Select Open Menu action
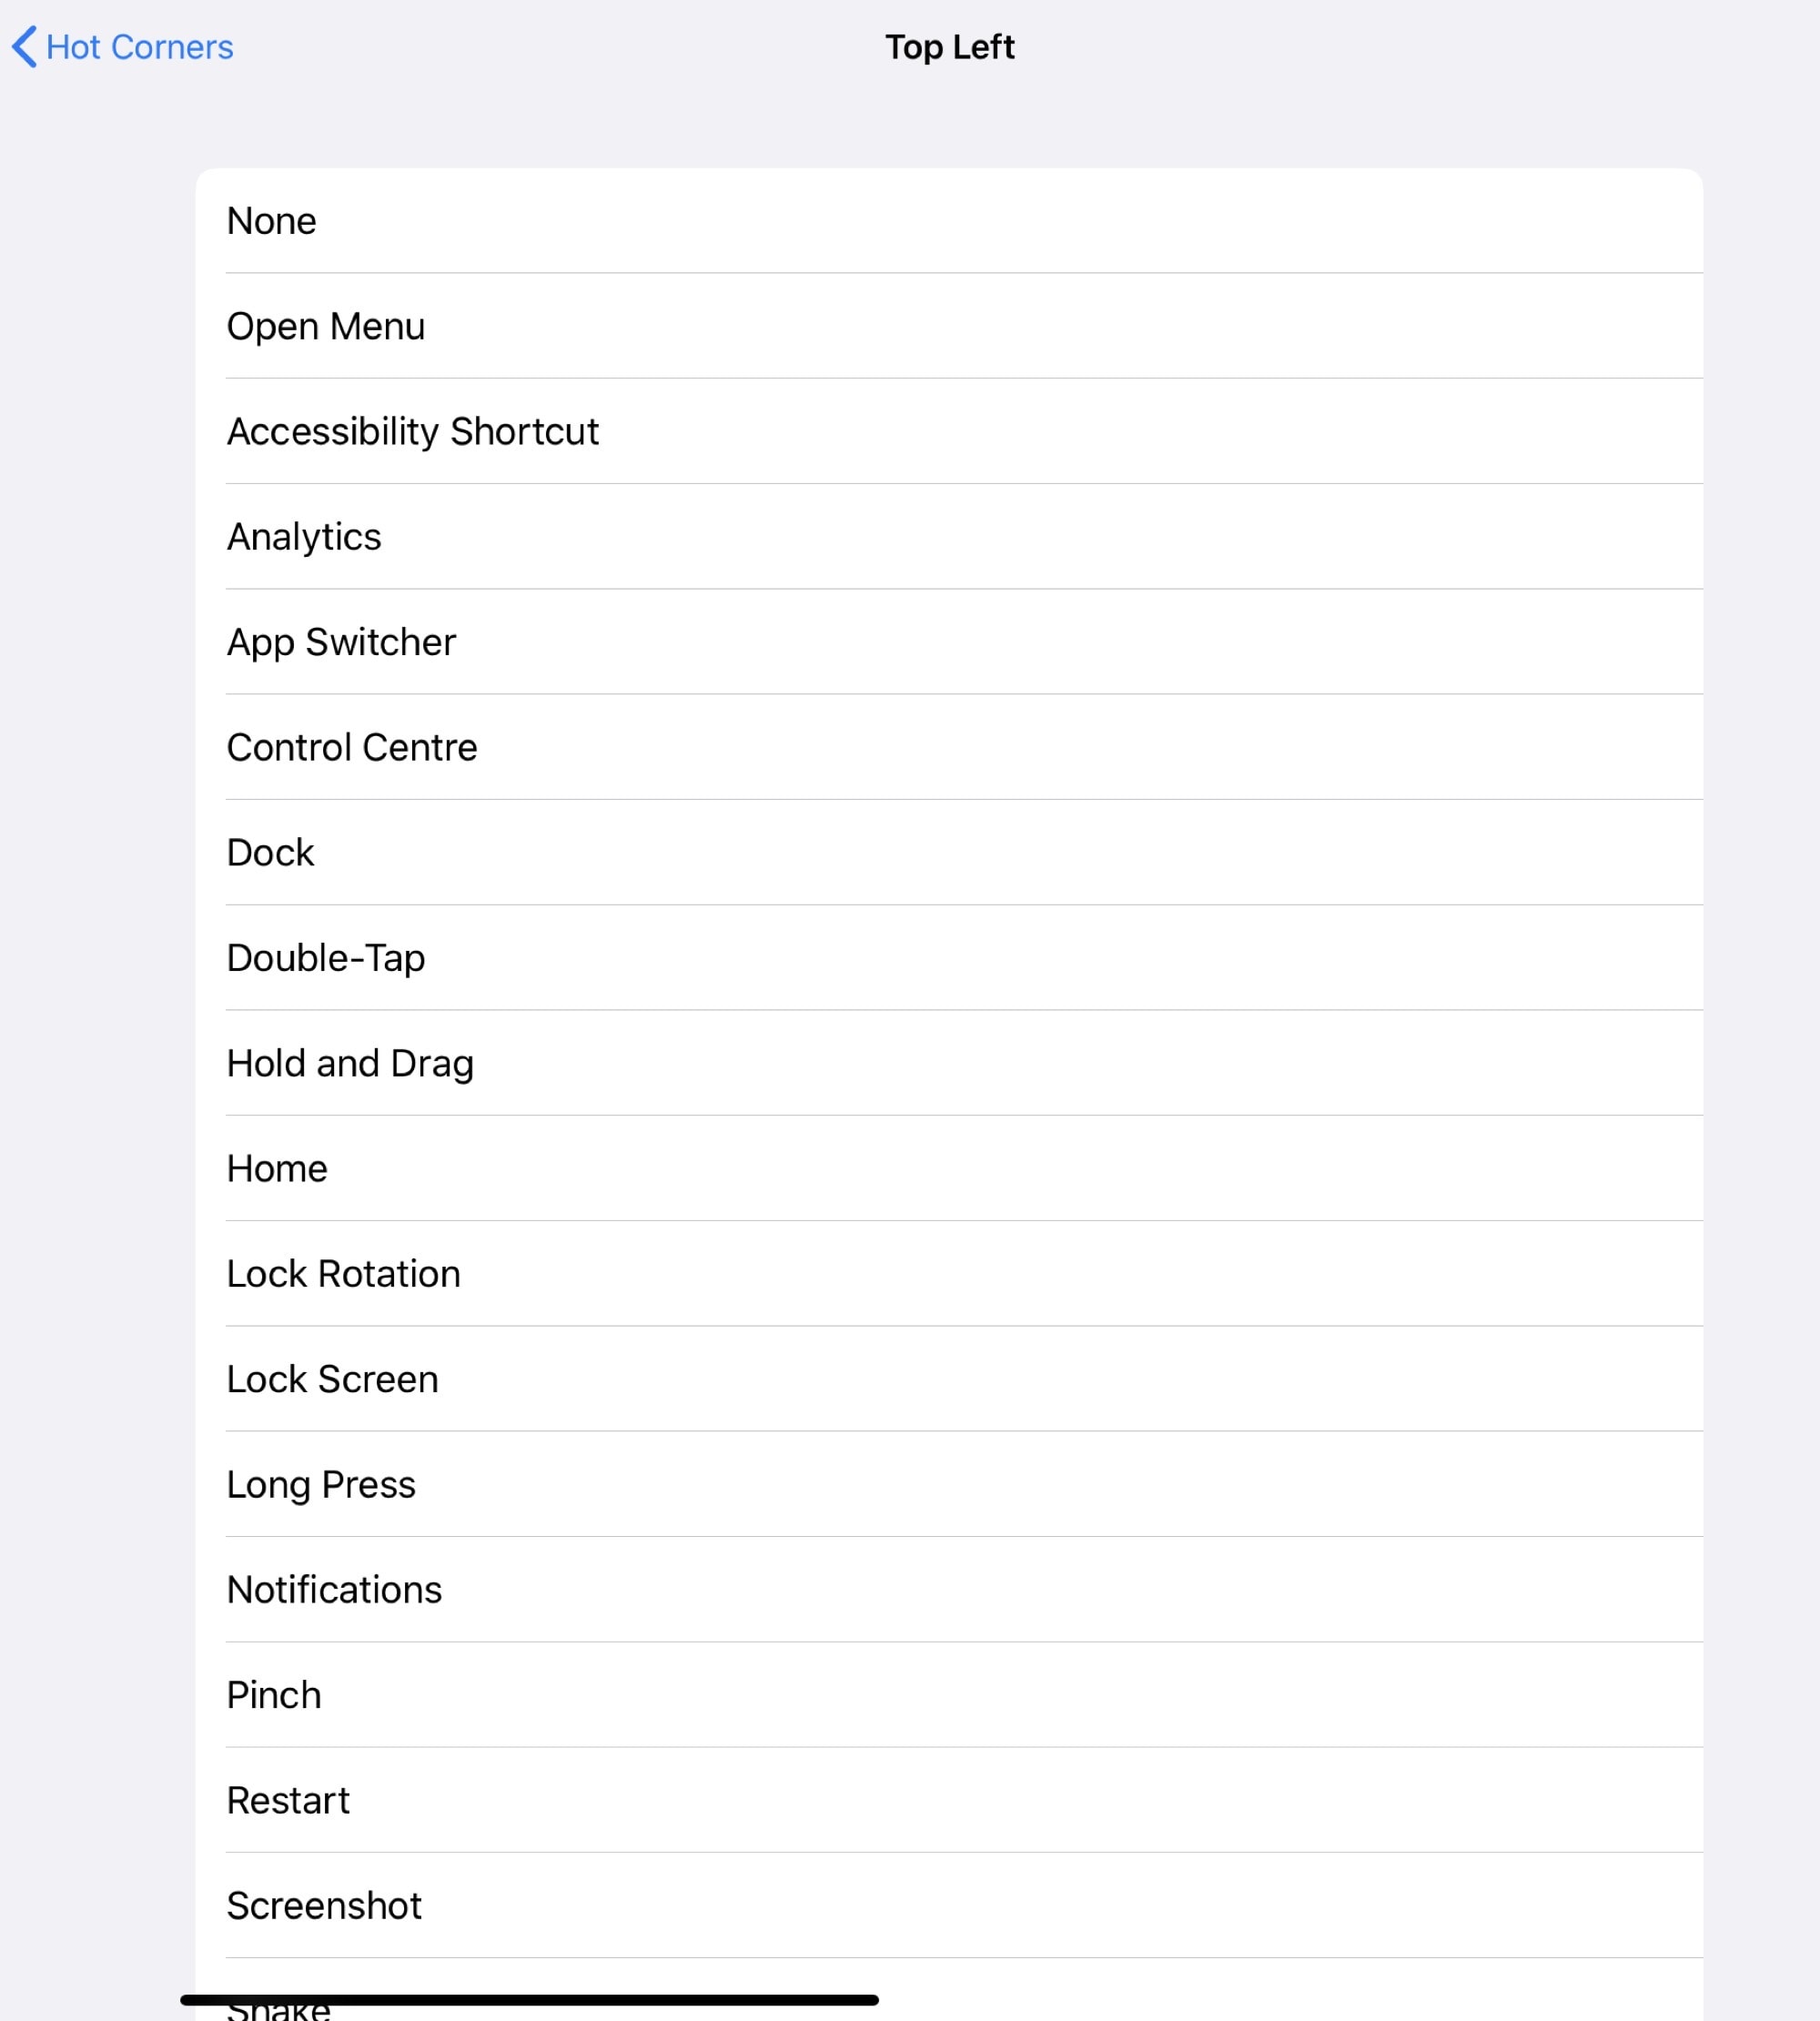The height and width of the screenshot is (2021, 1820). [326, 325]
